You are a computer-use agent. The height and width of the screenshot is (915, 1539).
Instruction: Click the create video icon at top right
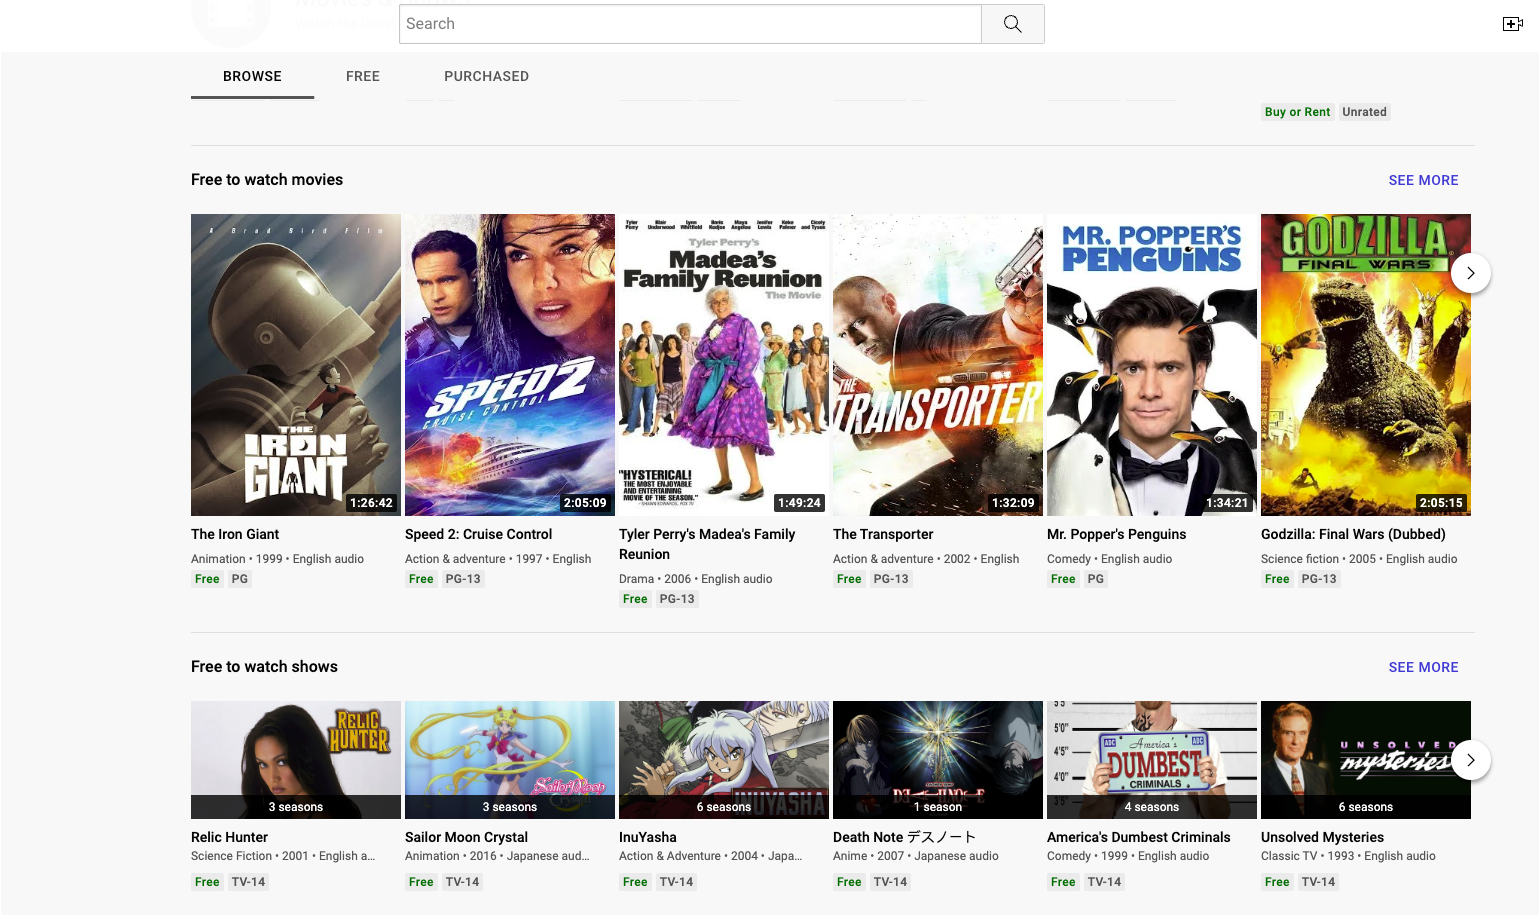point(1512,24)
